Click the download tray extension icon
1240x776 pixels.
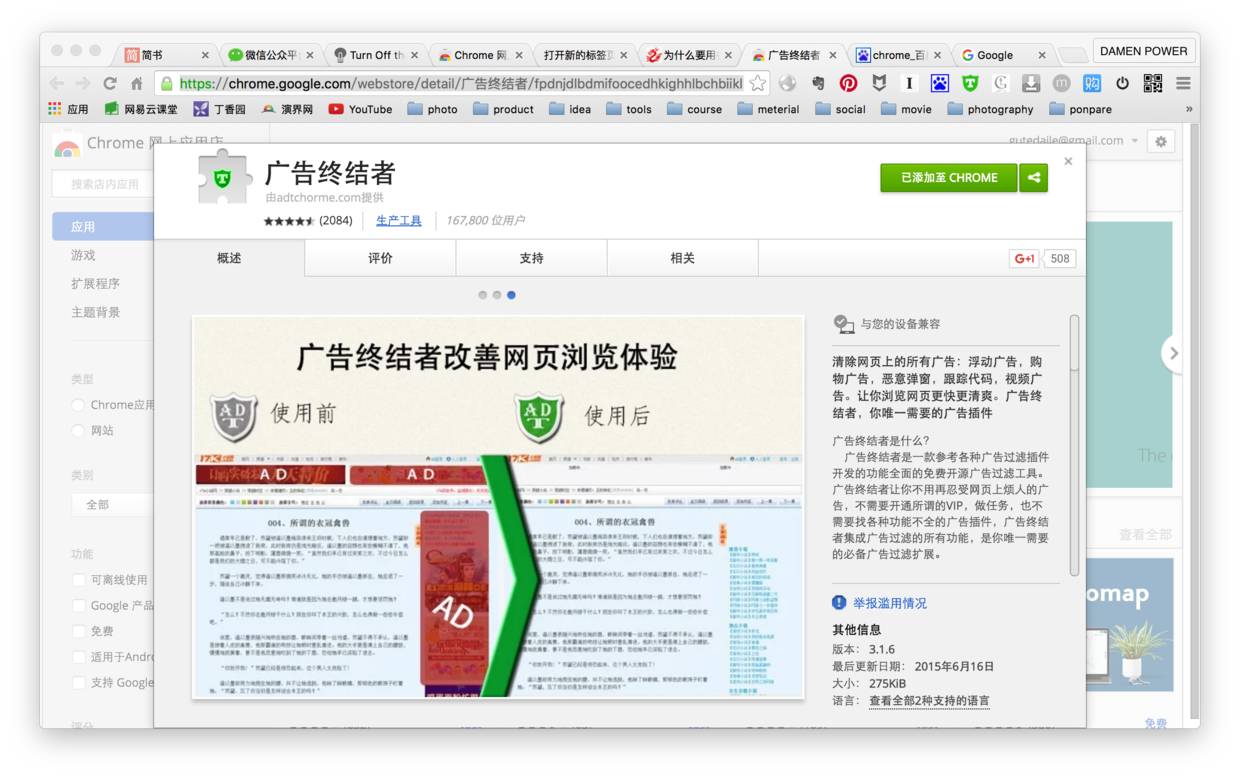[1031, 84]
